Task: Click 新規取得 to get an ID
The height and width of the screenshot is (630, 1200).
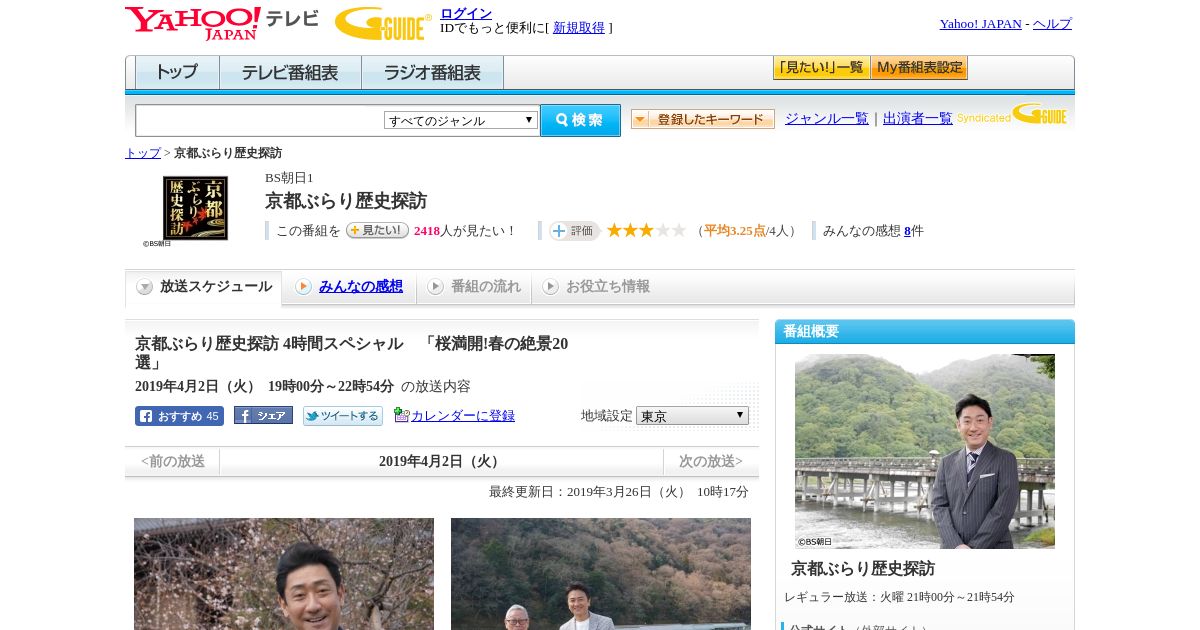Action: [x=579, y=28]
